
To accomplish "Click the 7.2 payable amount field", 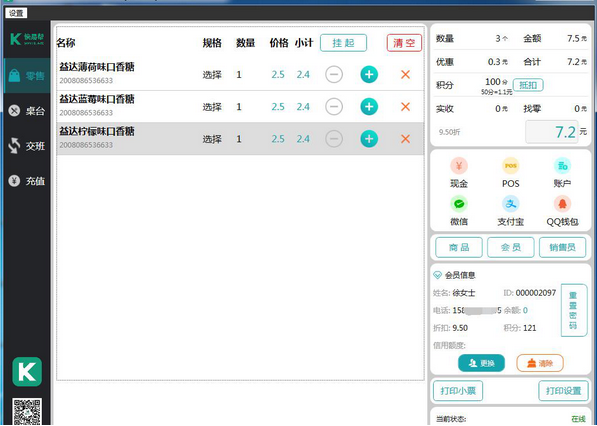I will [x=552, y=132].
